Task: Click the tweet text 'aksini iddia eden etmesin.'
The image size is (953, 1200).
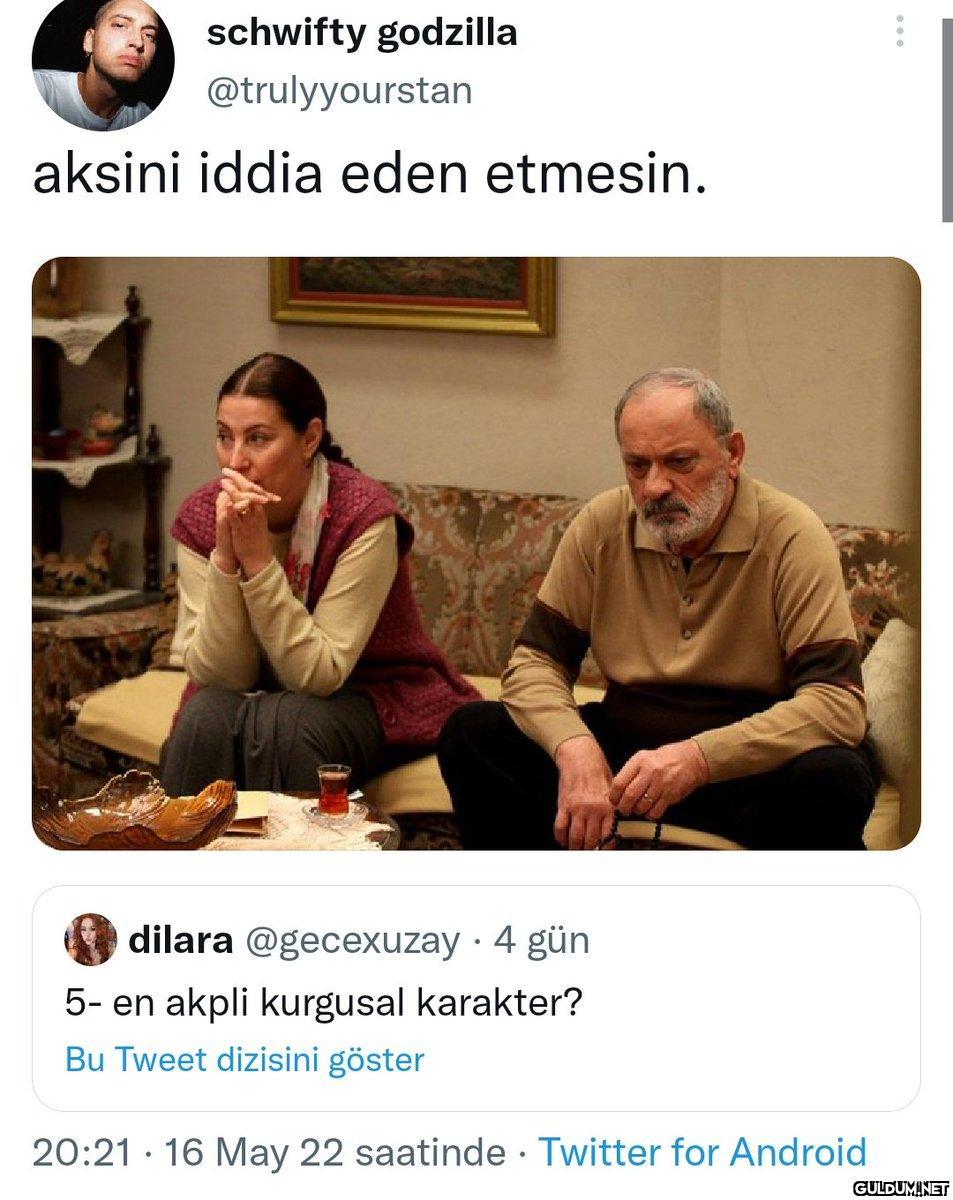Action: (370, 174)
